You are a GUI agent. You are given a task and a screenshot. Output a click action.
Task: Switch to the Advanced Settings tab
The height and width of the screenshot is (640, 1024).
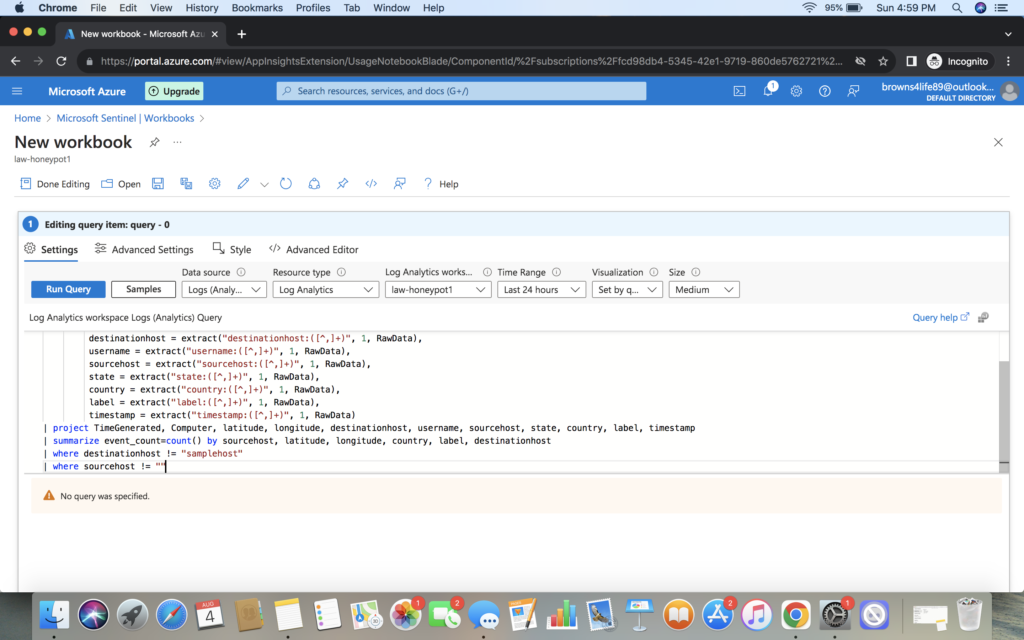pos(144,249)
